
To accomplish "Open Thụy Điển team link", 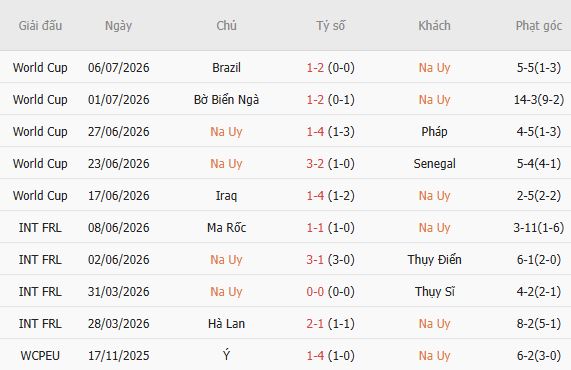I will coord(434,260).
